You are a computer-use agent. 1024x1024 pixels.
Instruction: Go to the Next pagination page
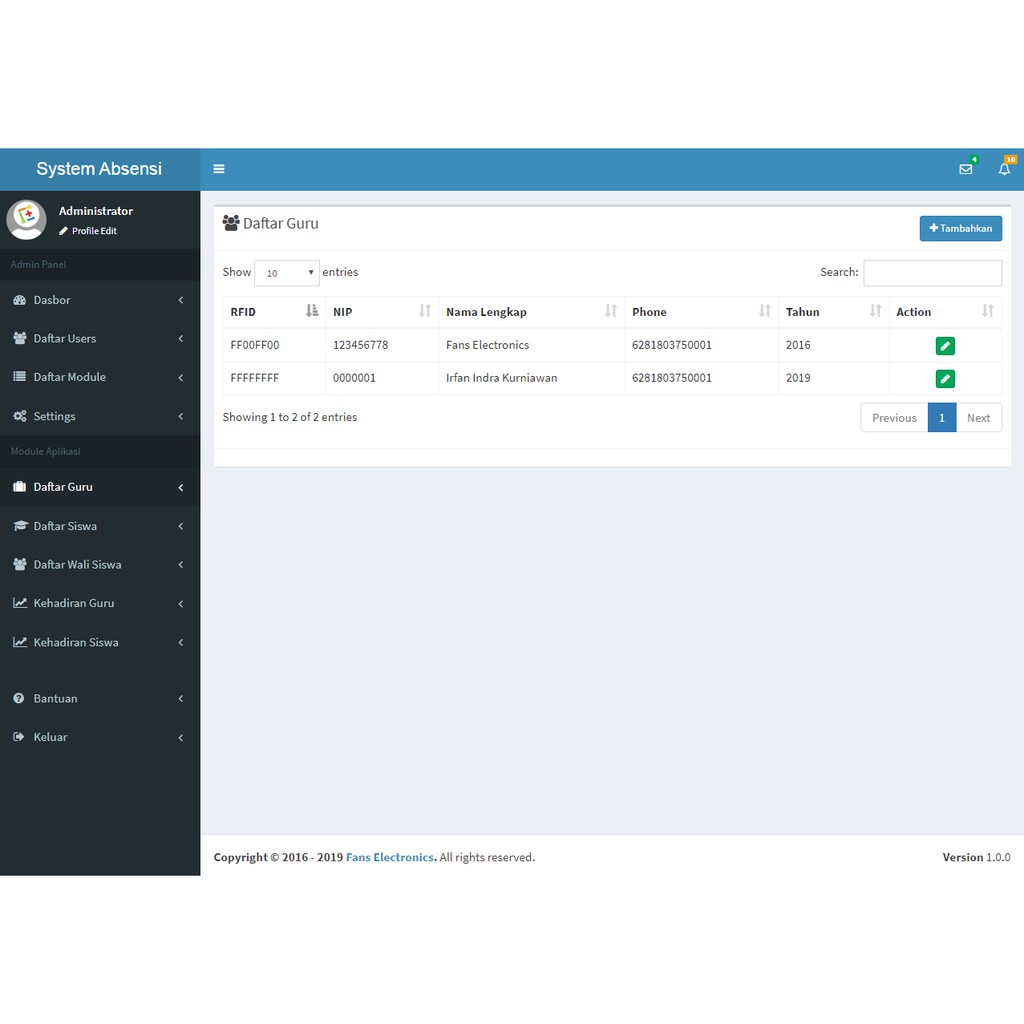(978, 418)
